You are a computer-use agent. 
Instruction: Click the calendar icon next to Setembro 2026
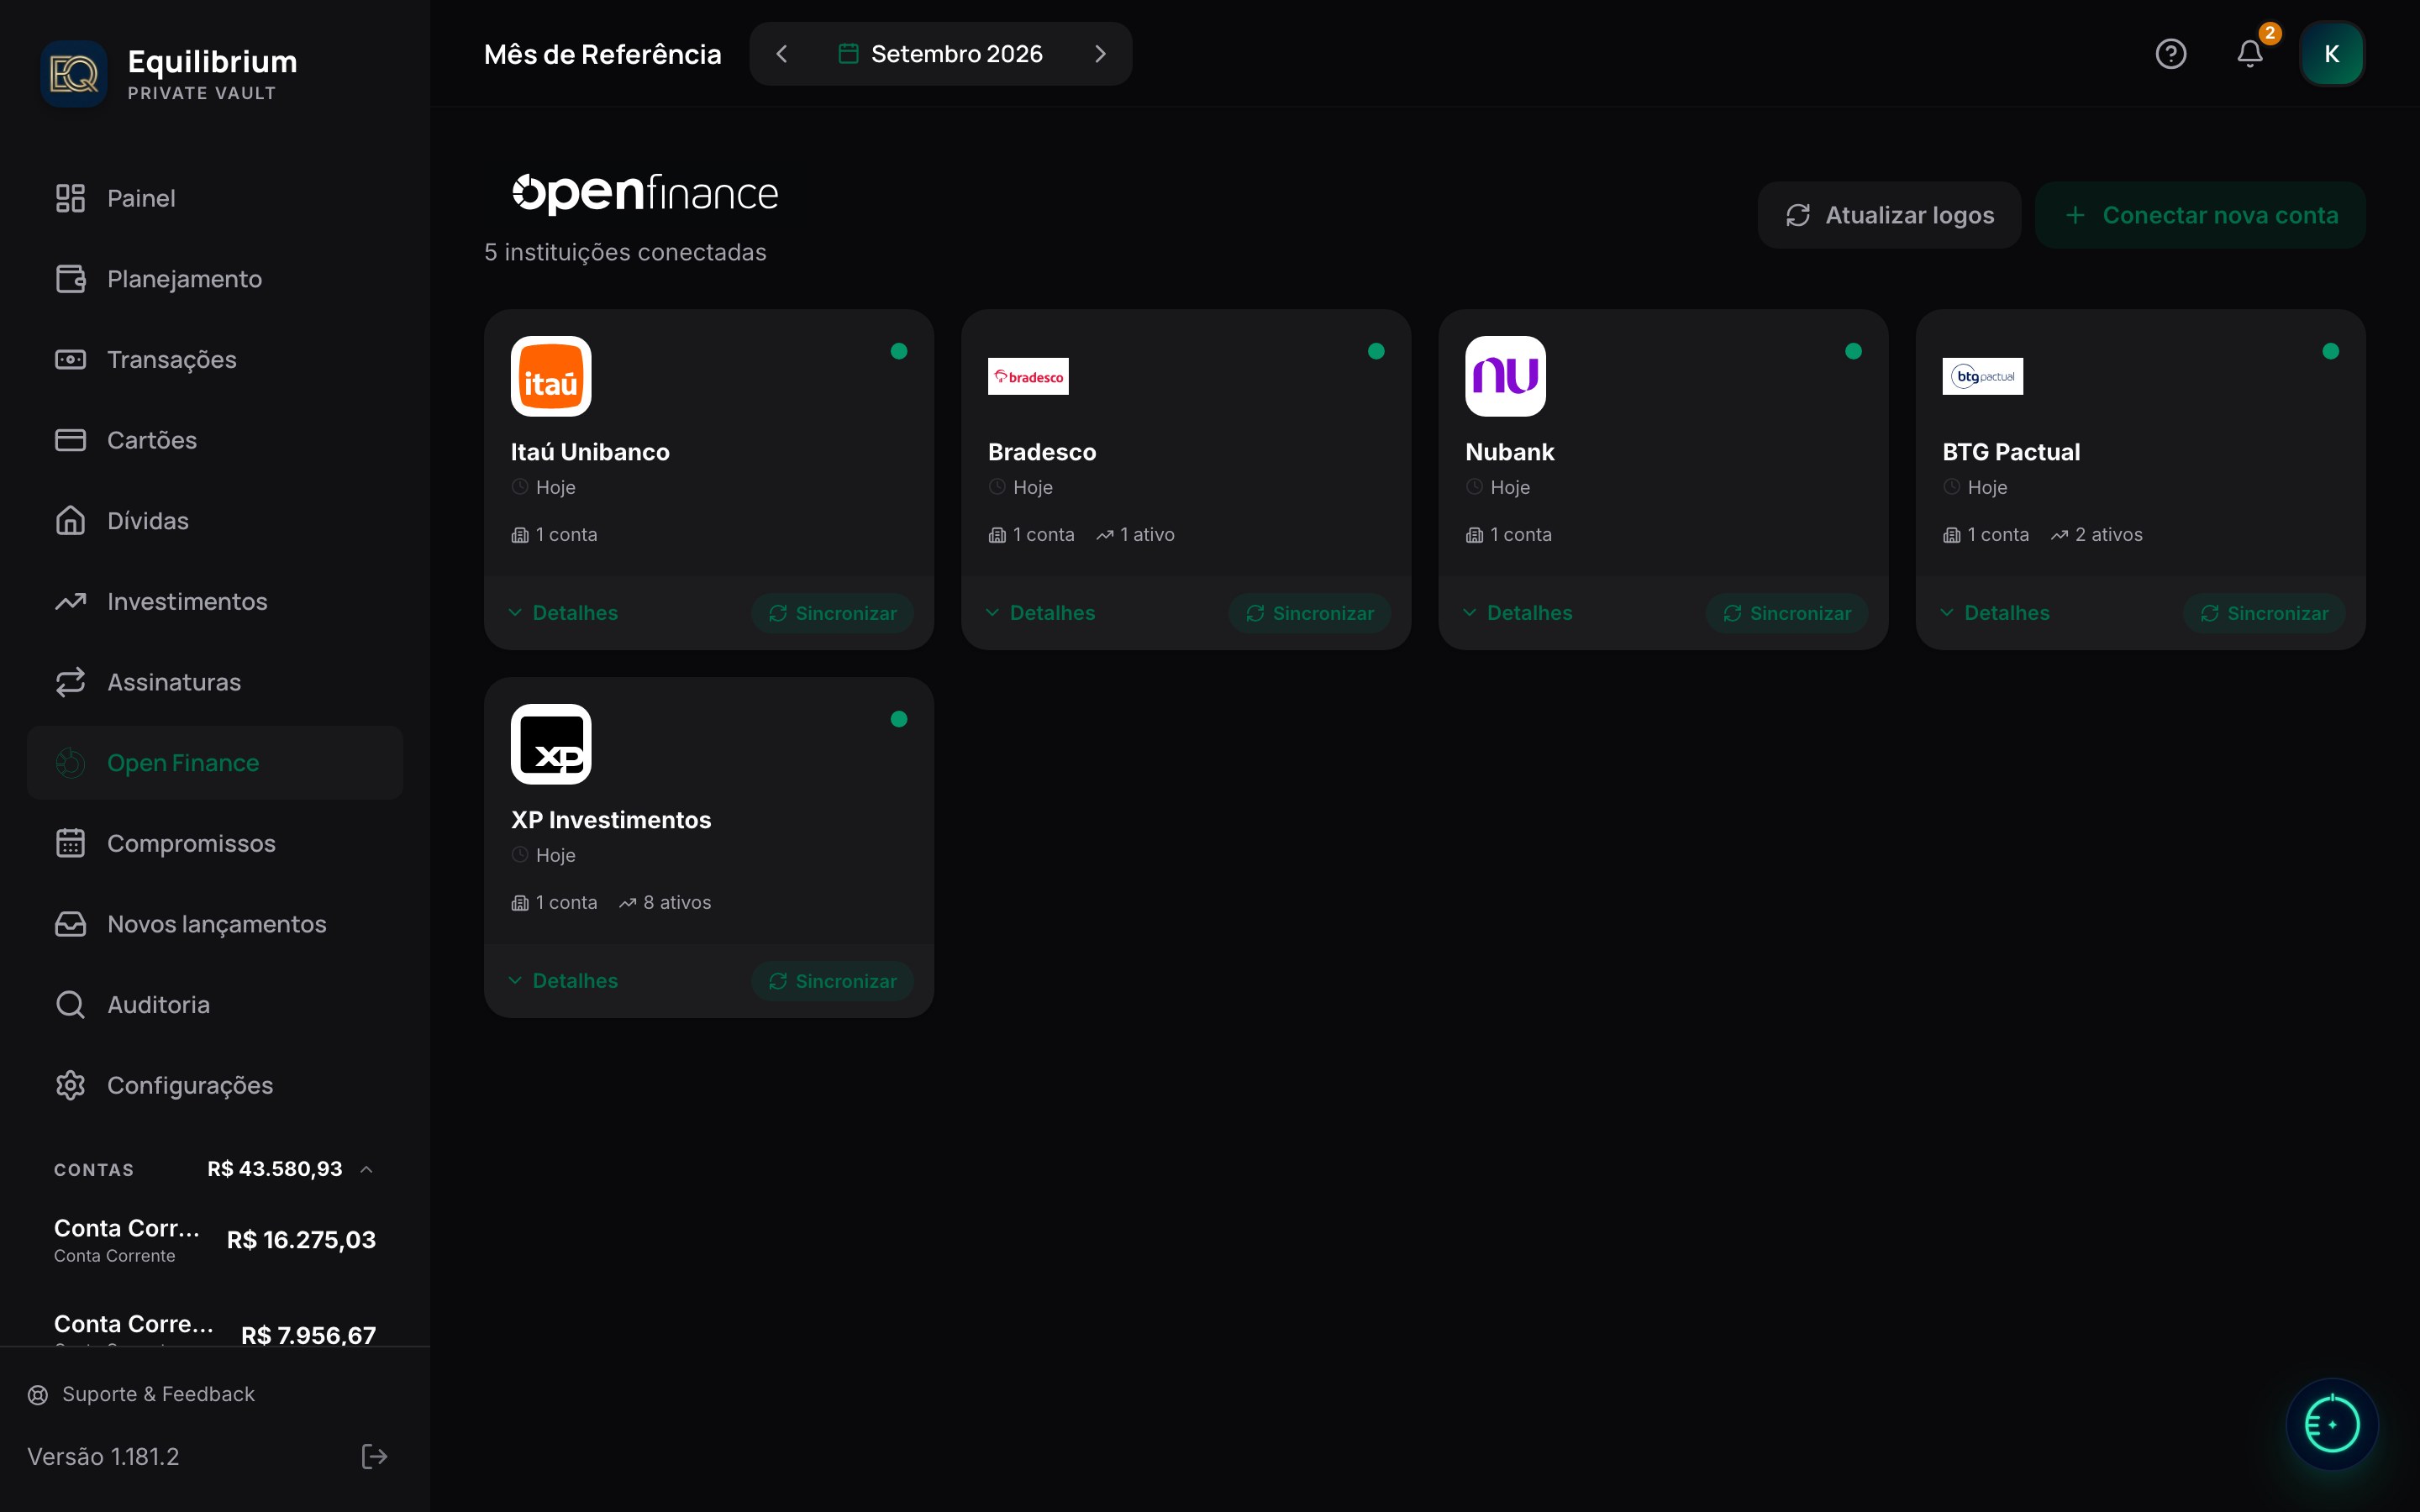coord(848,54)
